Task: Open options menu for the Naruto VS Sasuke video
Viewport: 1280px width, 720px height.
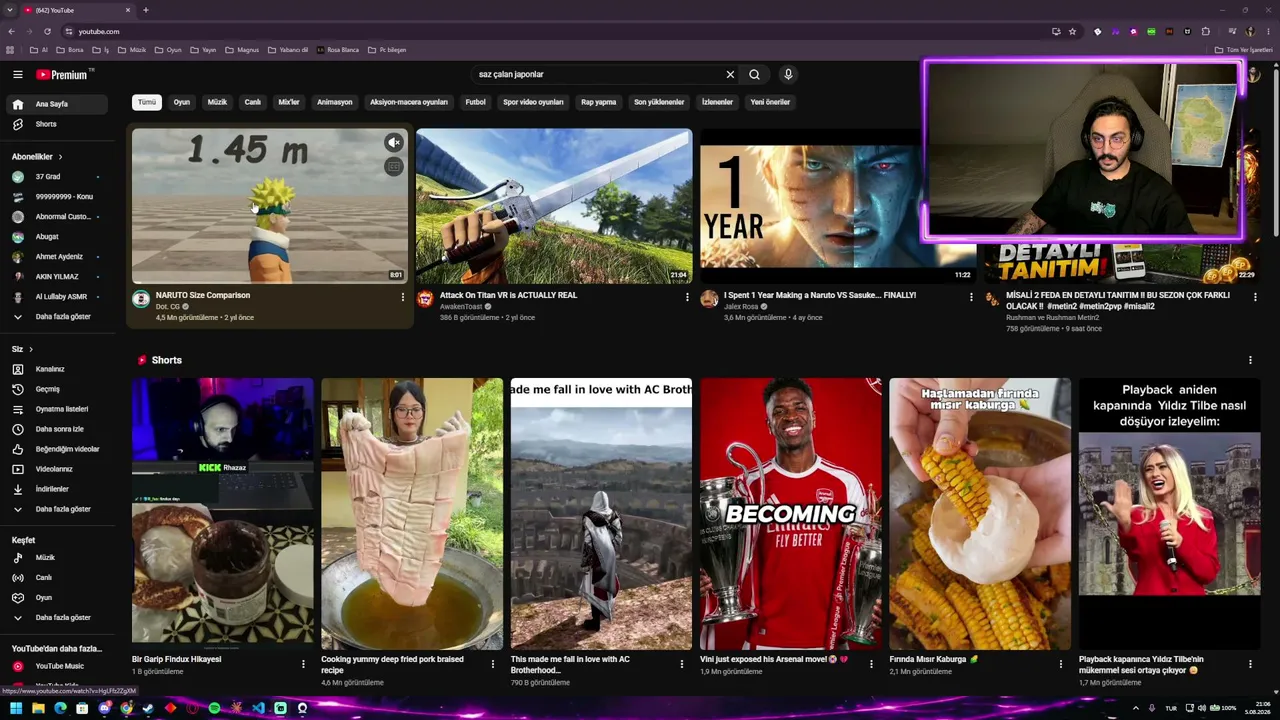Action: [x=971, y=297]
